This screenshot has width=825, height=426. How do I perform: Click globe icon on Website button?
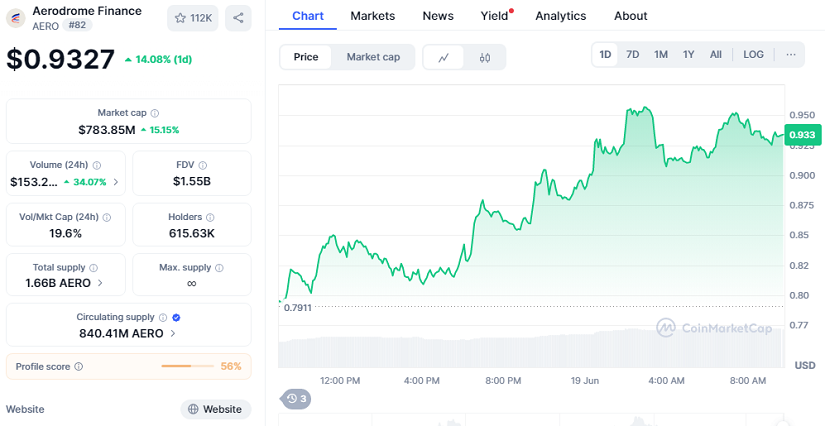coord(193,409)
